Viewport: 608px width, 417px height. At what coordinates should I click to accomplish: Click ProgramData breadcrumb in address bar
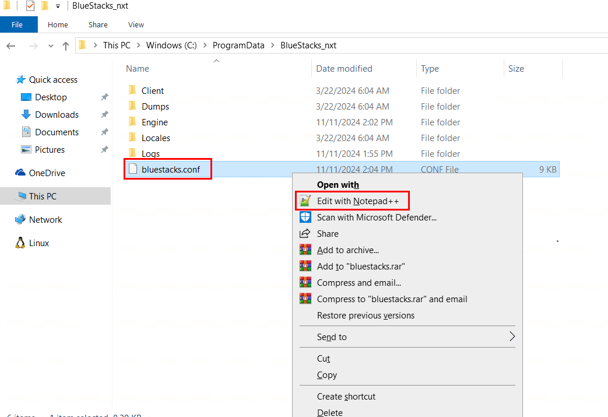click(x=238, y=45)
